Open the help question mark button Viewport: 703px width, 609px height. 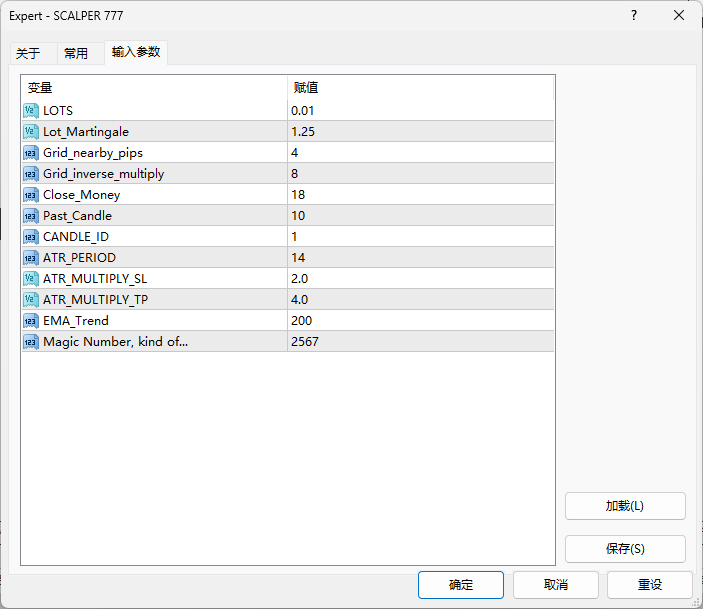[634, 16]
